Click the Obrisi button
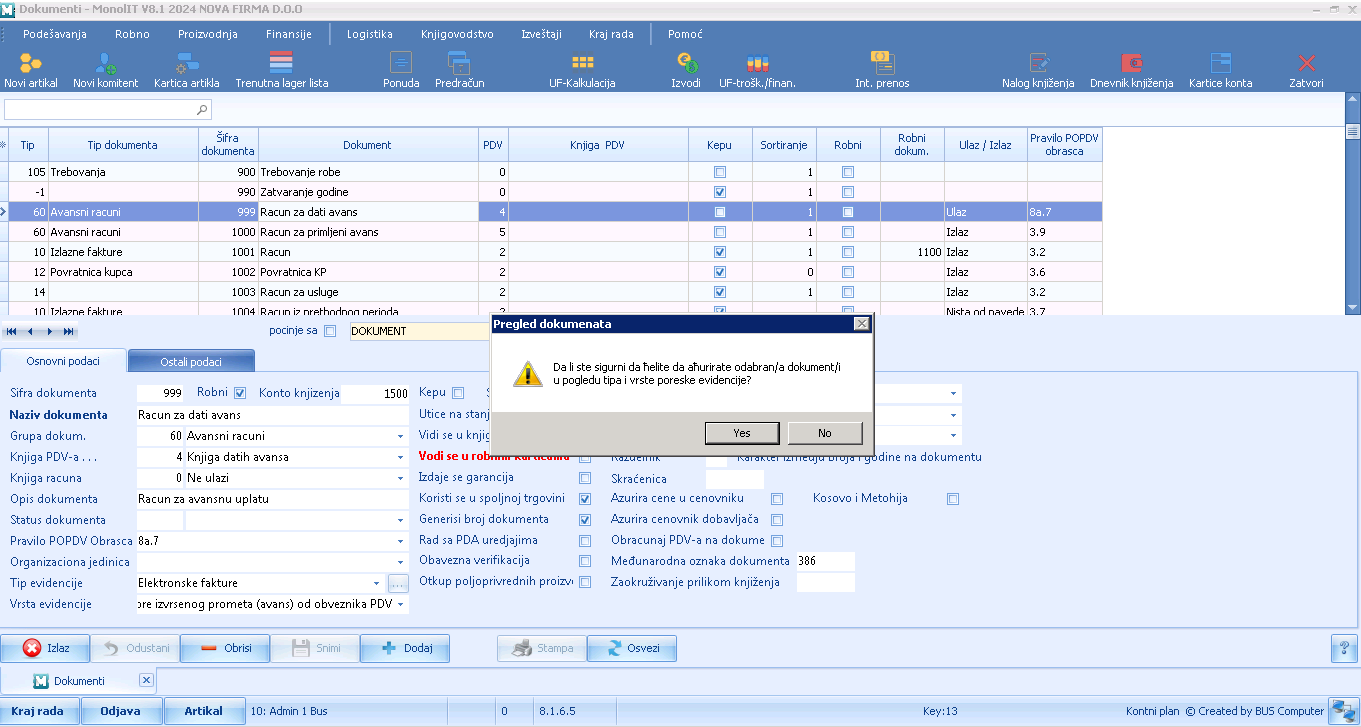Screen dimensions: 1361x727 point(225,648)
